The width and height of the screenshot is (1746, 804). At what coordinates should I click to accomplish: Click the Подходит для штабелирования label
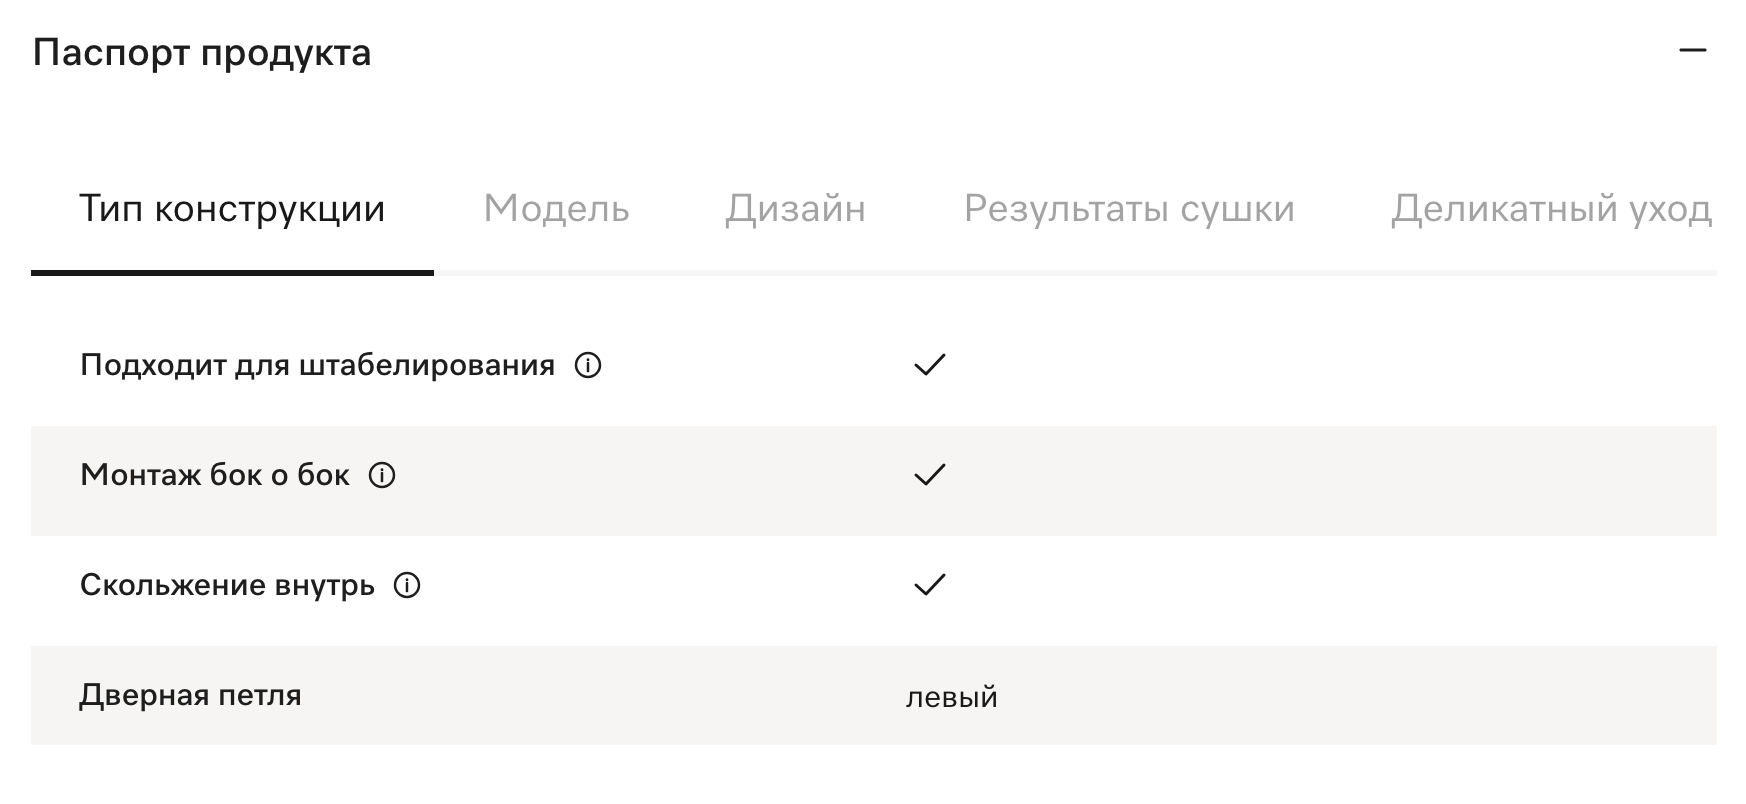point(317,365)
